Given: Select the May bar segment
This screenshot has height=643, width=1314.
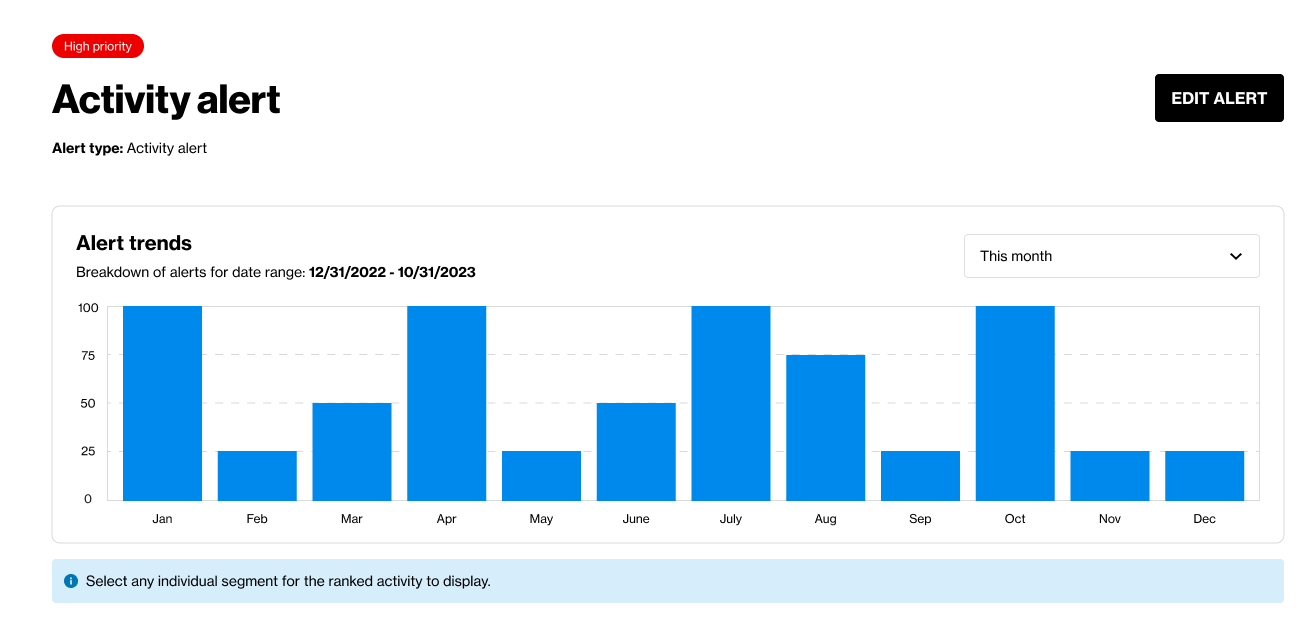Looking at the screenshot, I should (x=541, y=475).
